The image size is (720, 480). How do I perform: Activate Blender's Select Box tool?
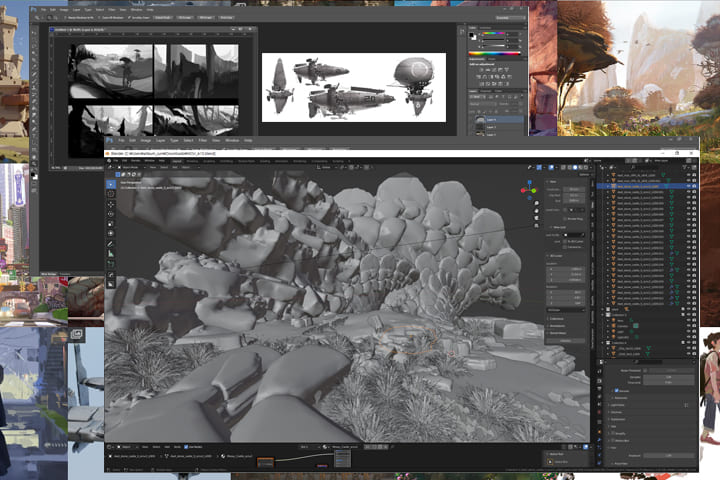[x=111, y=184]
